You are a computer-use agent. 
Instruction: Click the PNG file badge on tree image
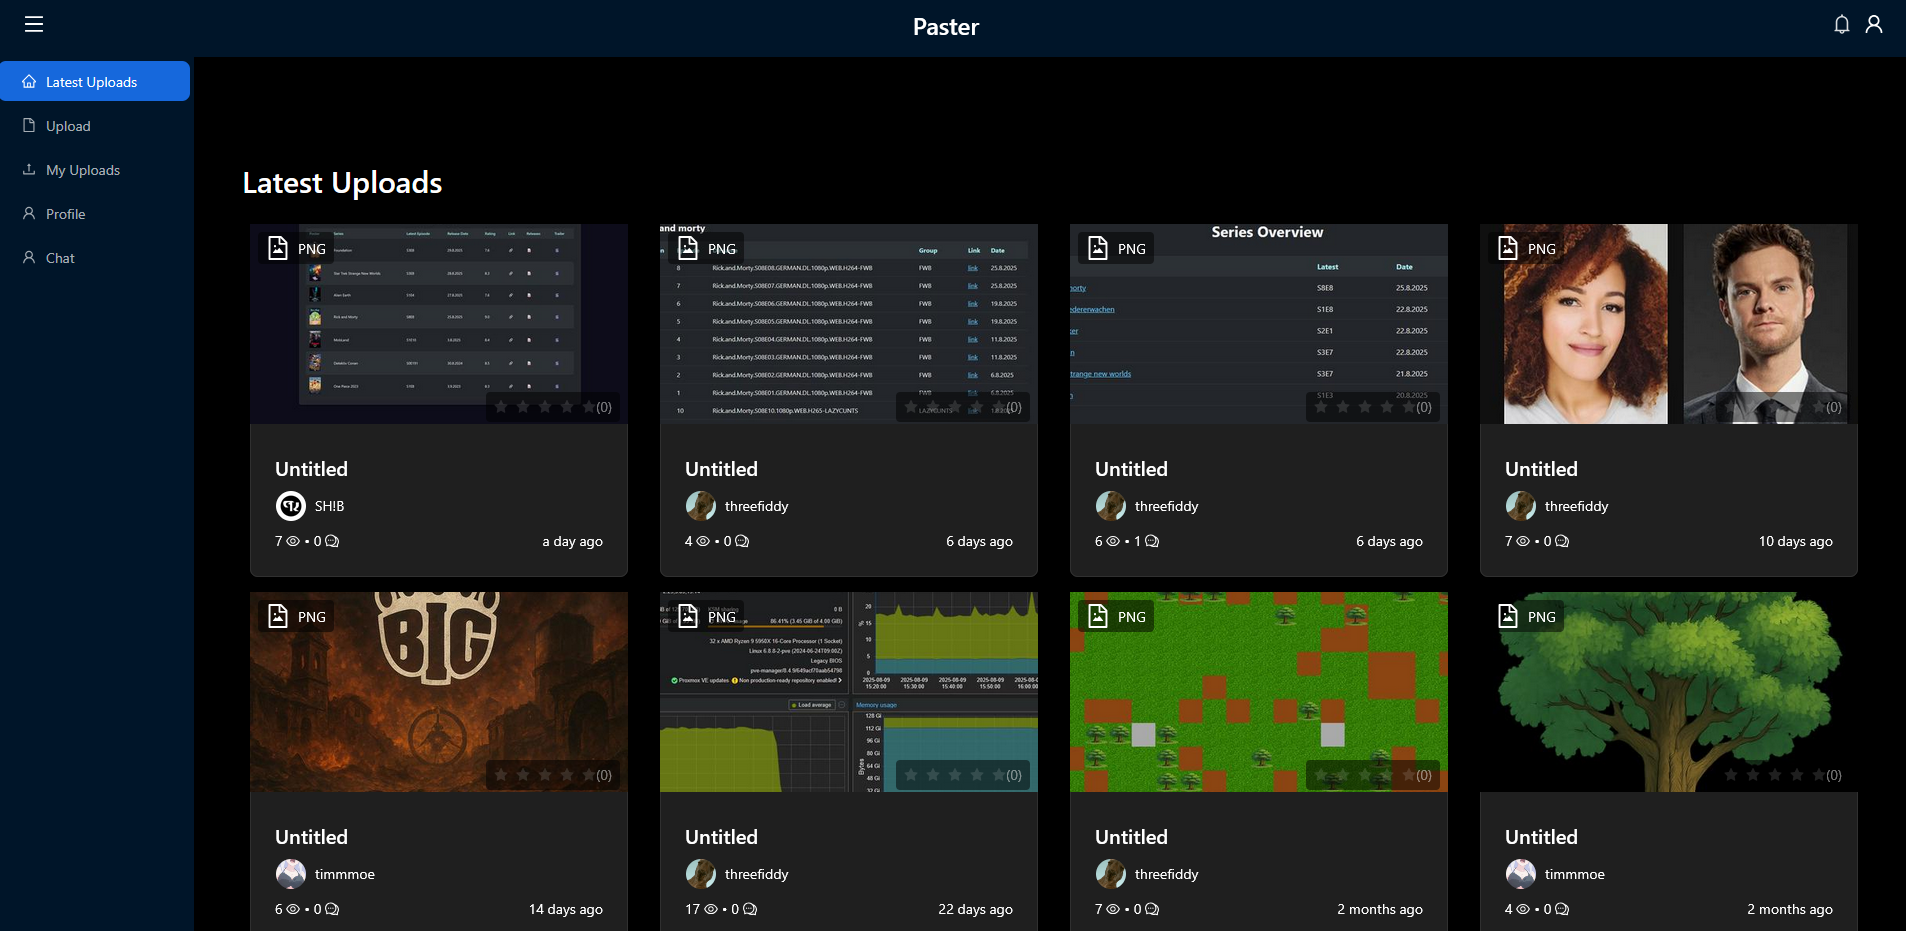click(1527, 617)
